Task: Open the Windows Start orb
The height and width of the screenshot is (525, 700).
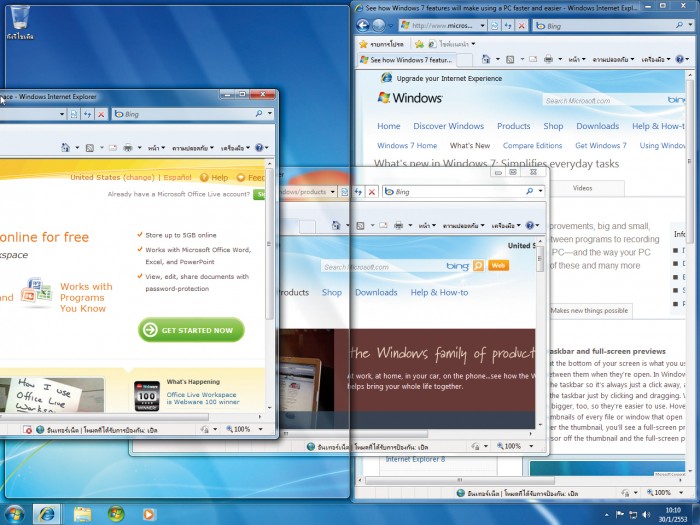Action: point(14,515)
